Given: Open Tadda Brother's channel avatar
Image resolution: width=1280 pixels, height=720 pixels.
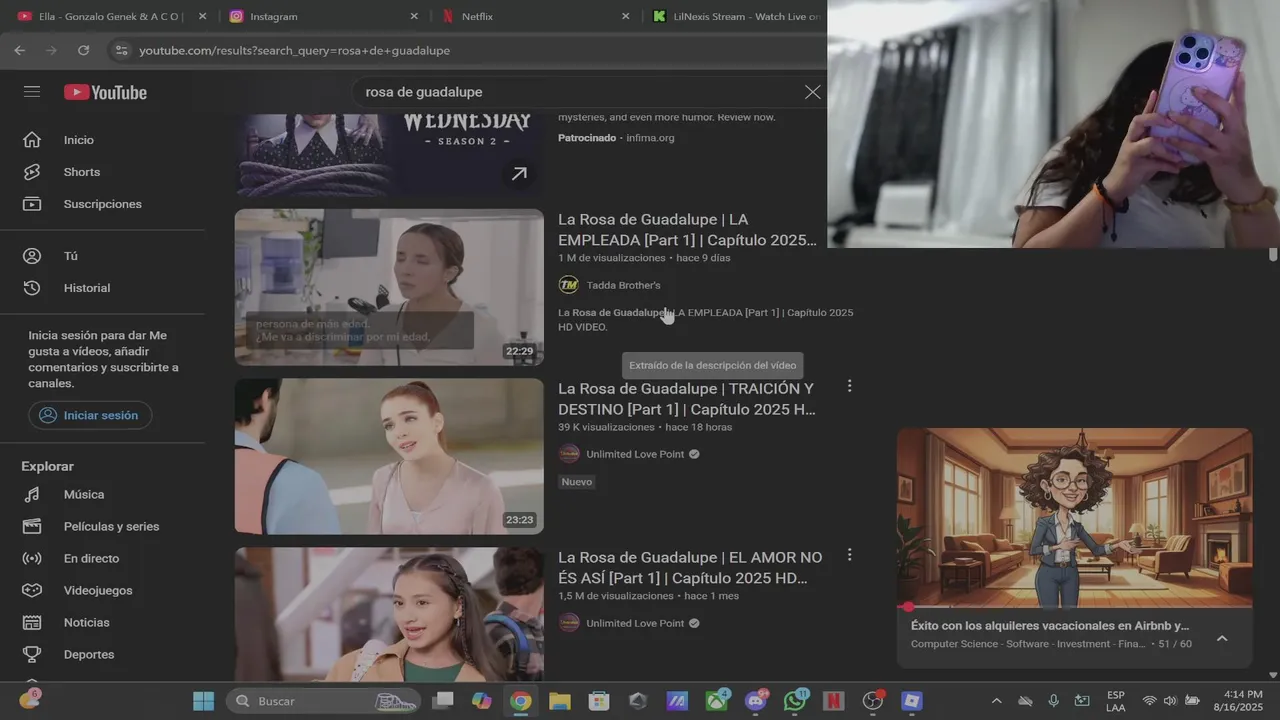Looking at the screenshot, I should [568, 285].
